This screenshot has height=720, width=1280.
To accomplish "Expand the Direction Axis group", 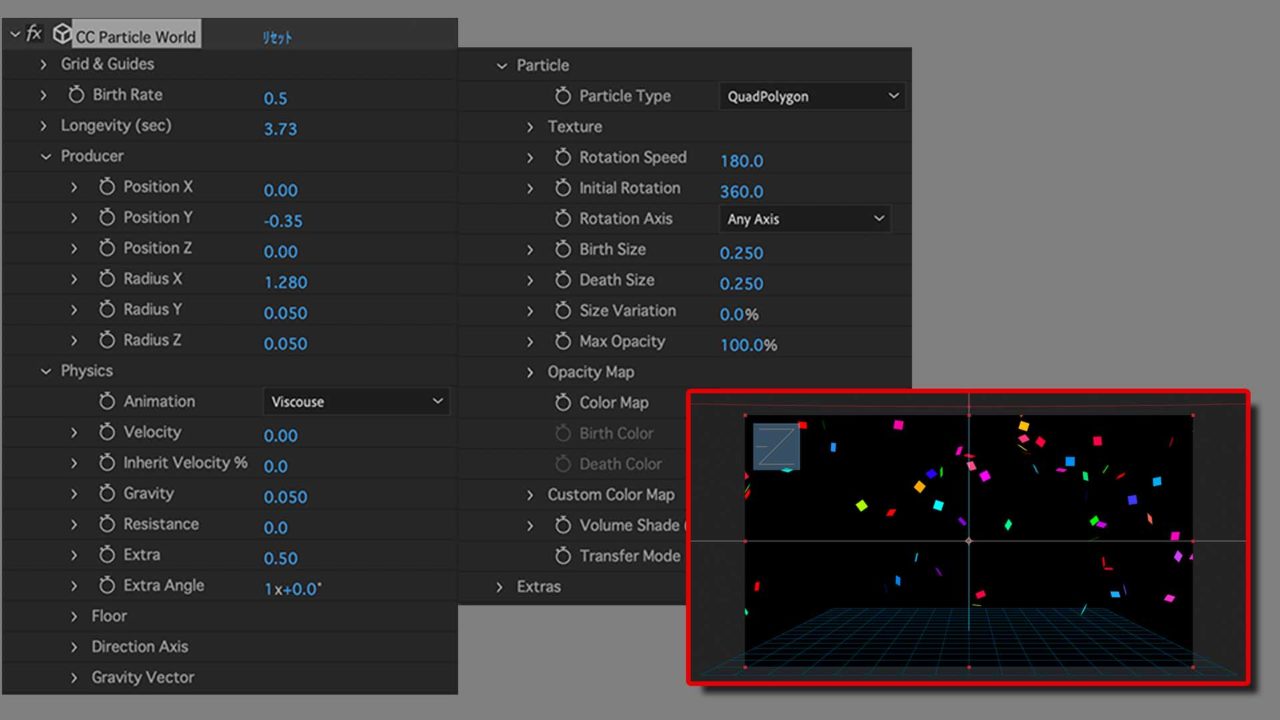I will coord(74,647).
